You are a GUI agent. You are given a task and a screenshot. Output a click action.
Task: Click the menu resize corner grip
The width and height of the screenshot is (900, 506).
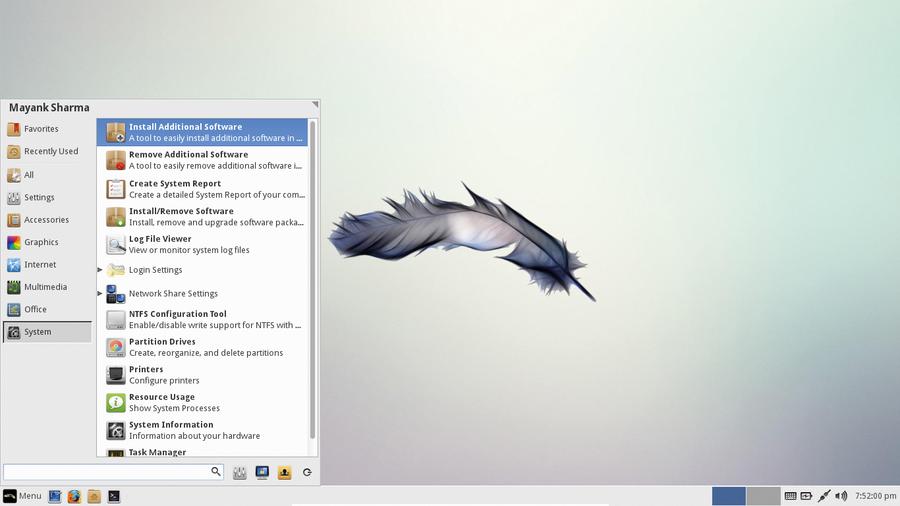[x=315, y=104]
